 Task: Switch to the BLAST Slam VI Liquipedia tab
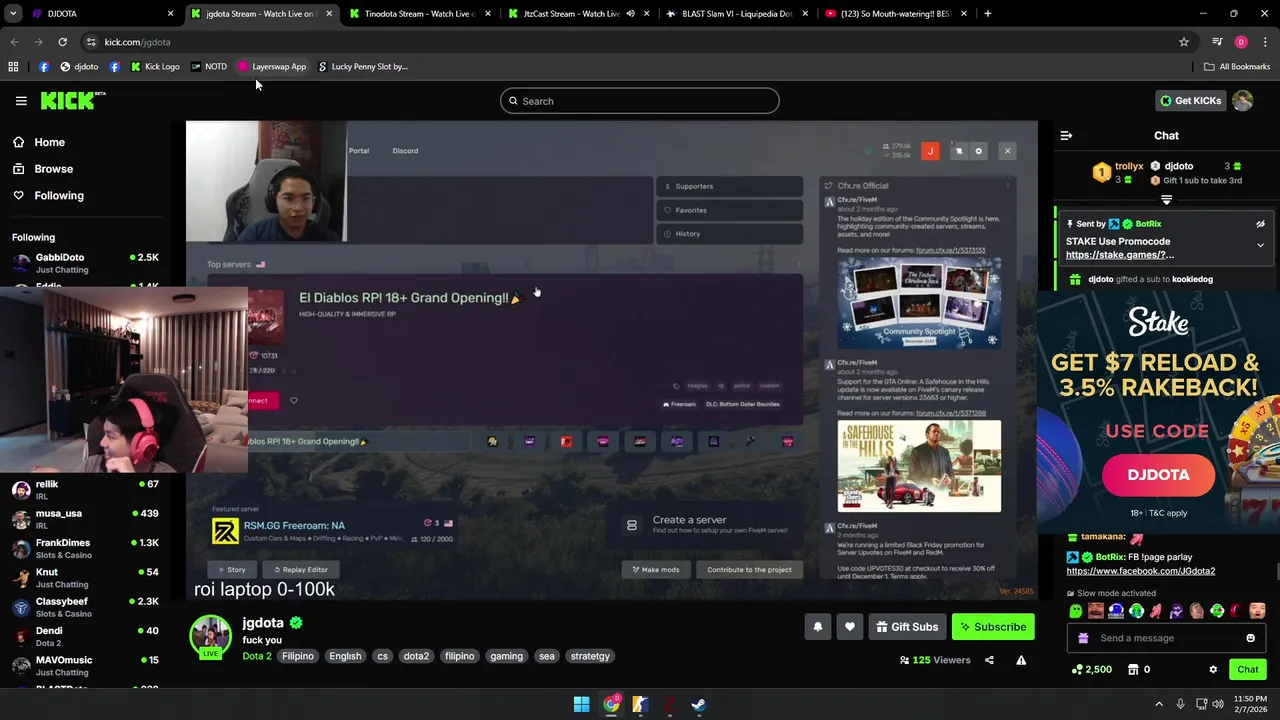point(735,14)
